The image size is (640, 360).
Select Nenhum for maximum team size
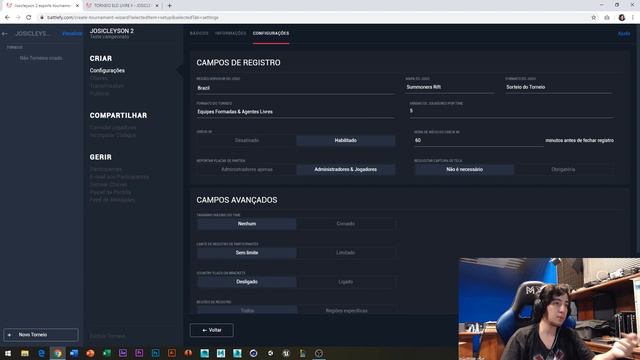pyautogui.click(x=247, y=224)
